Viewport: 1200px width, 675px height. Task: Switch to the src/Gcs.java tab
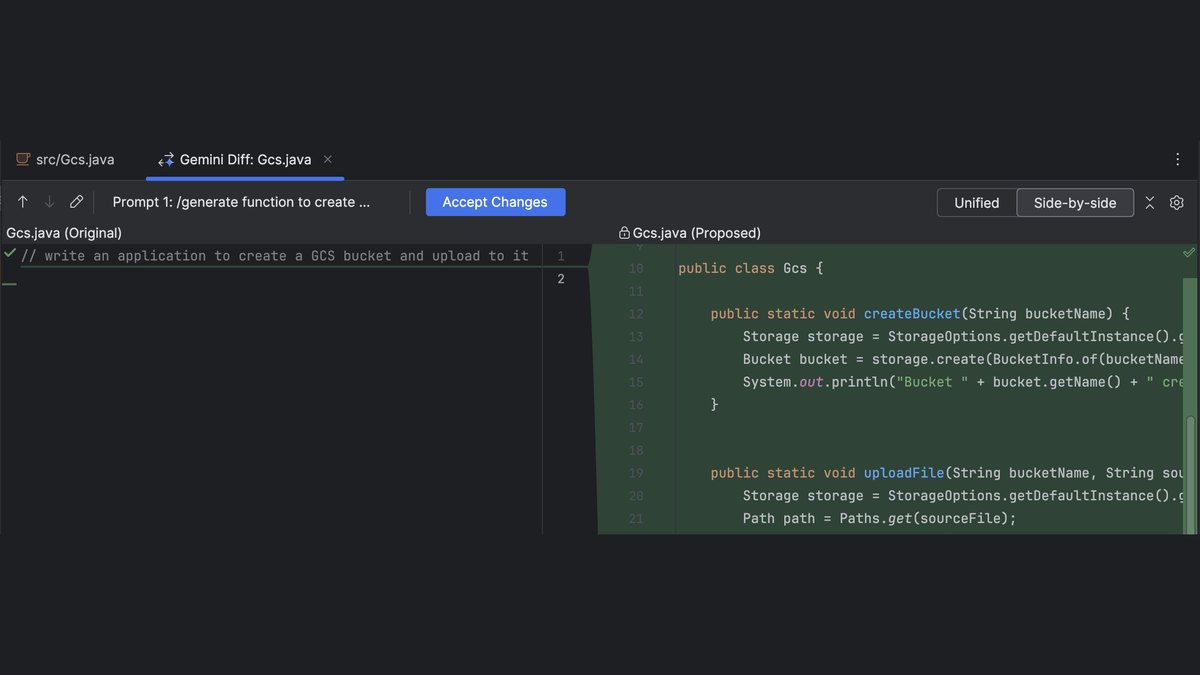point(65,159)
